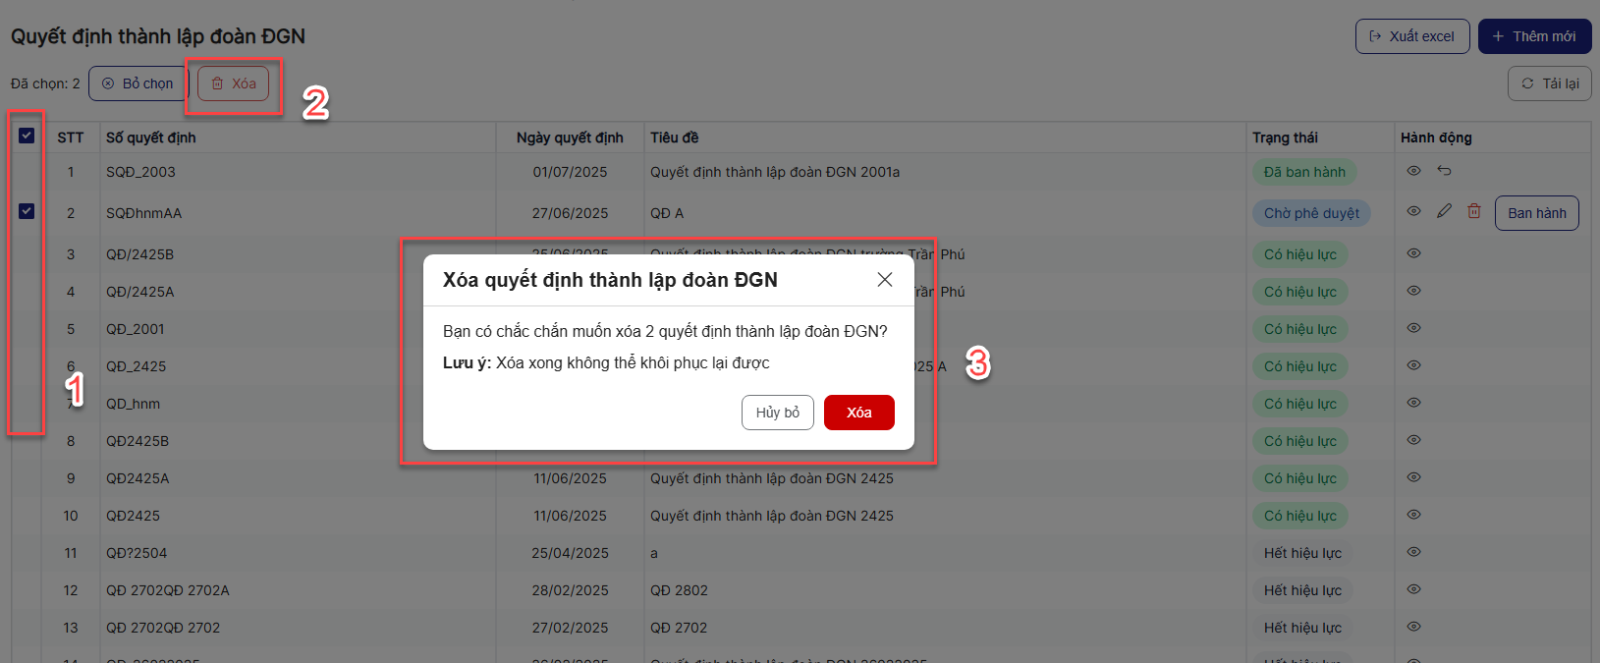Open QD/2425B details with its eye icon
Image resolution: width=1600 pixels, height=663 pixels.
pyautogui.click(x=1413, y=254)
